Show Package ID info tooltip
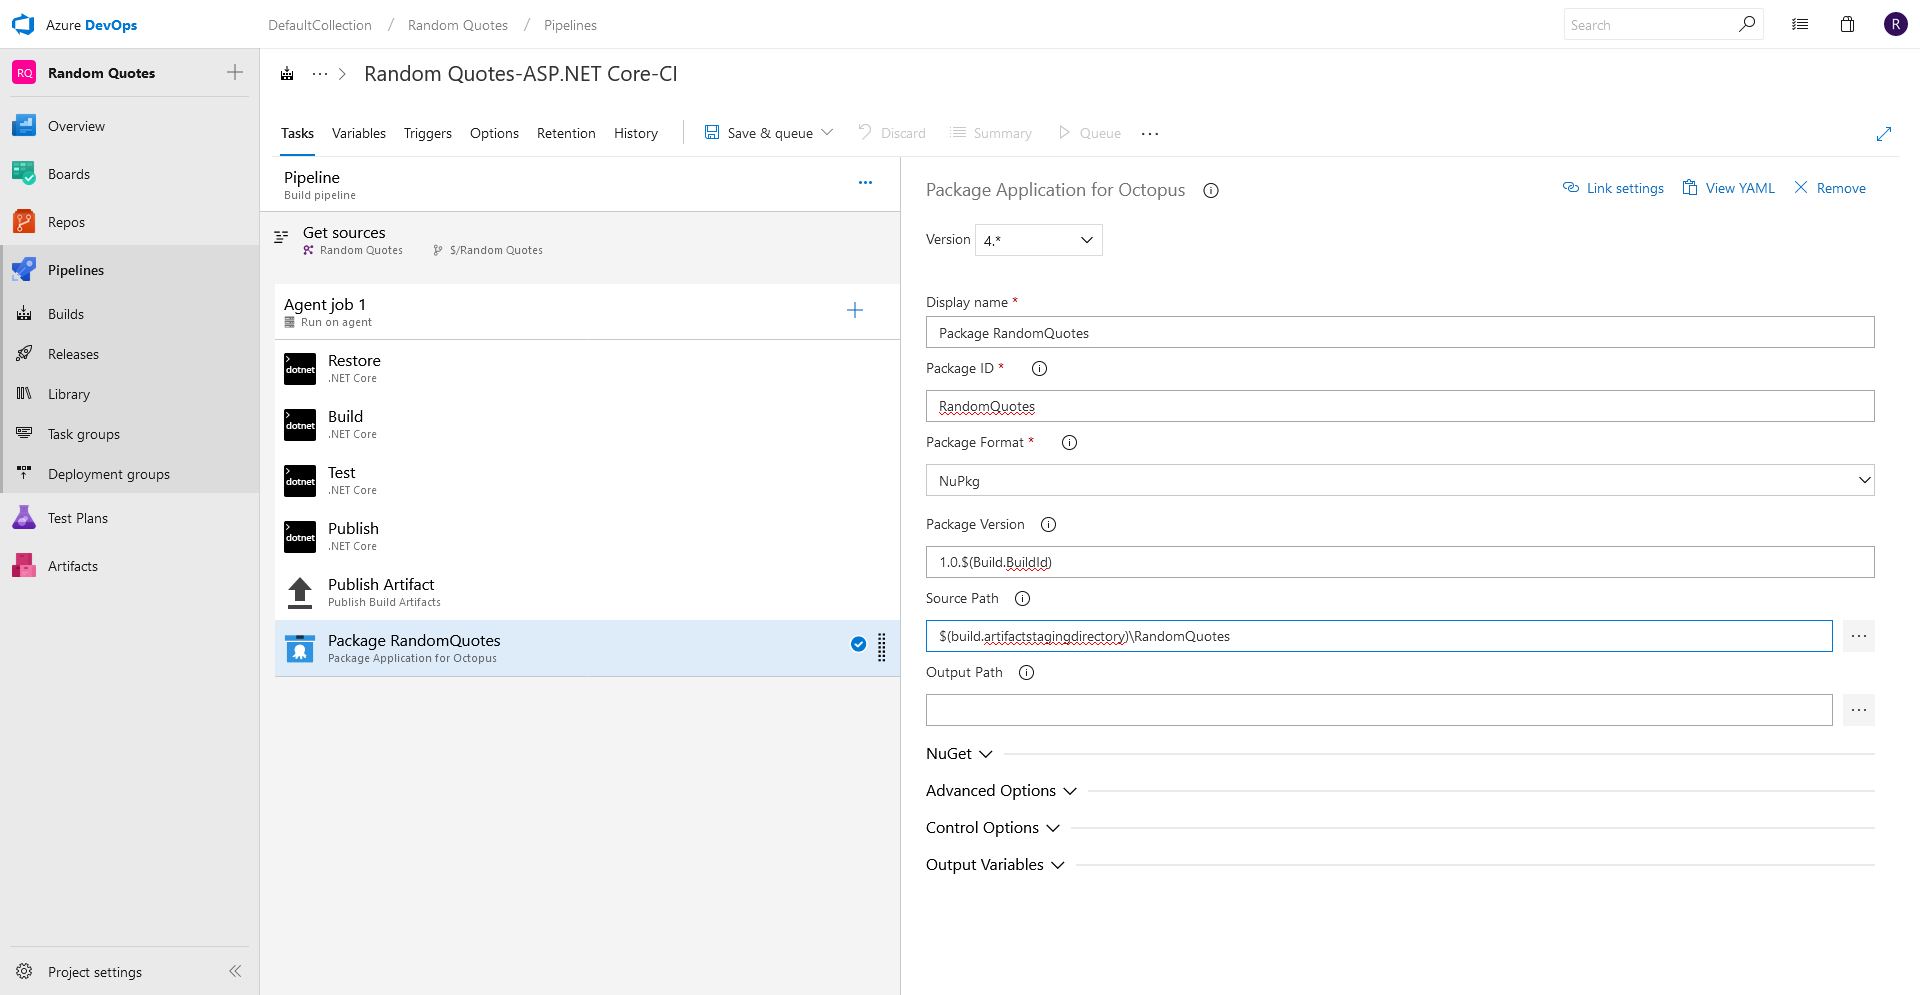This screenshot has height=995, width=1920. click(x=1039, y=369)
